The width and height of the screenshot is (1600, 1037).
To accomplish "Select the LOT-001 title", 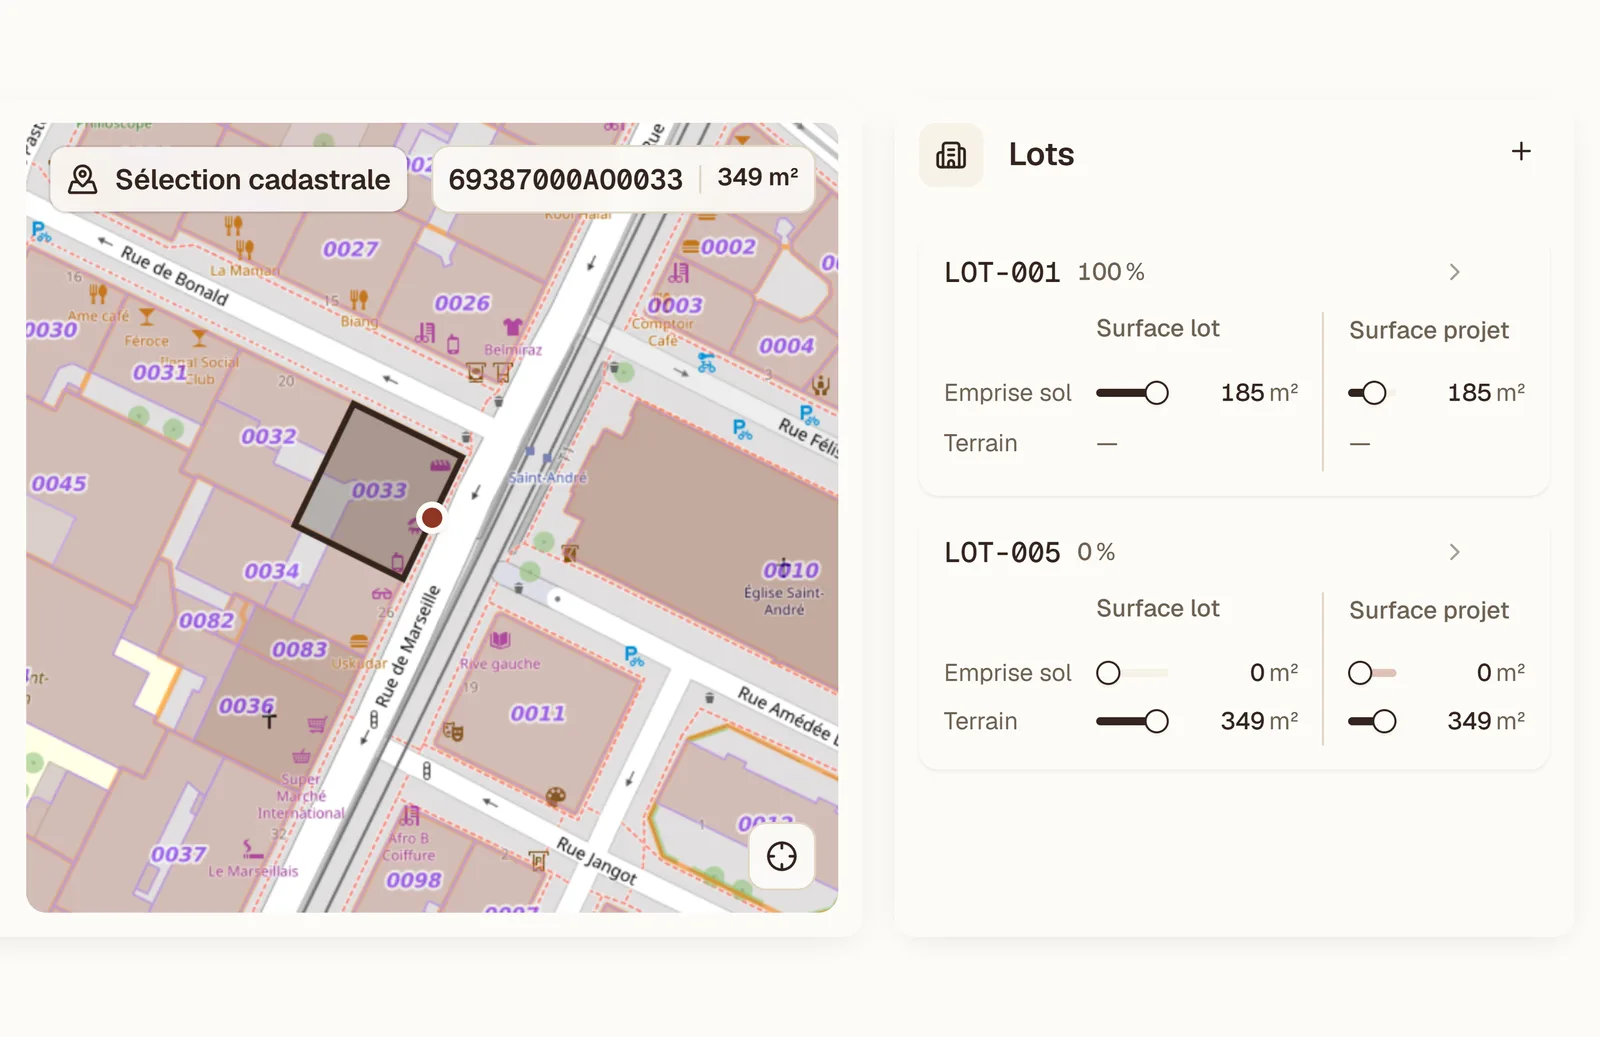I will [x=1002, y=272].
